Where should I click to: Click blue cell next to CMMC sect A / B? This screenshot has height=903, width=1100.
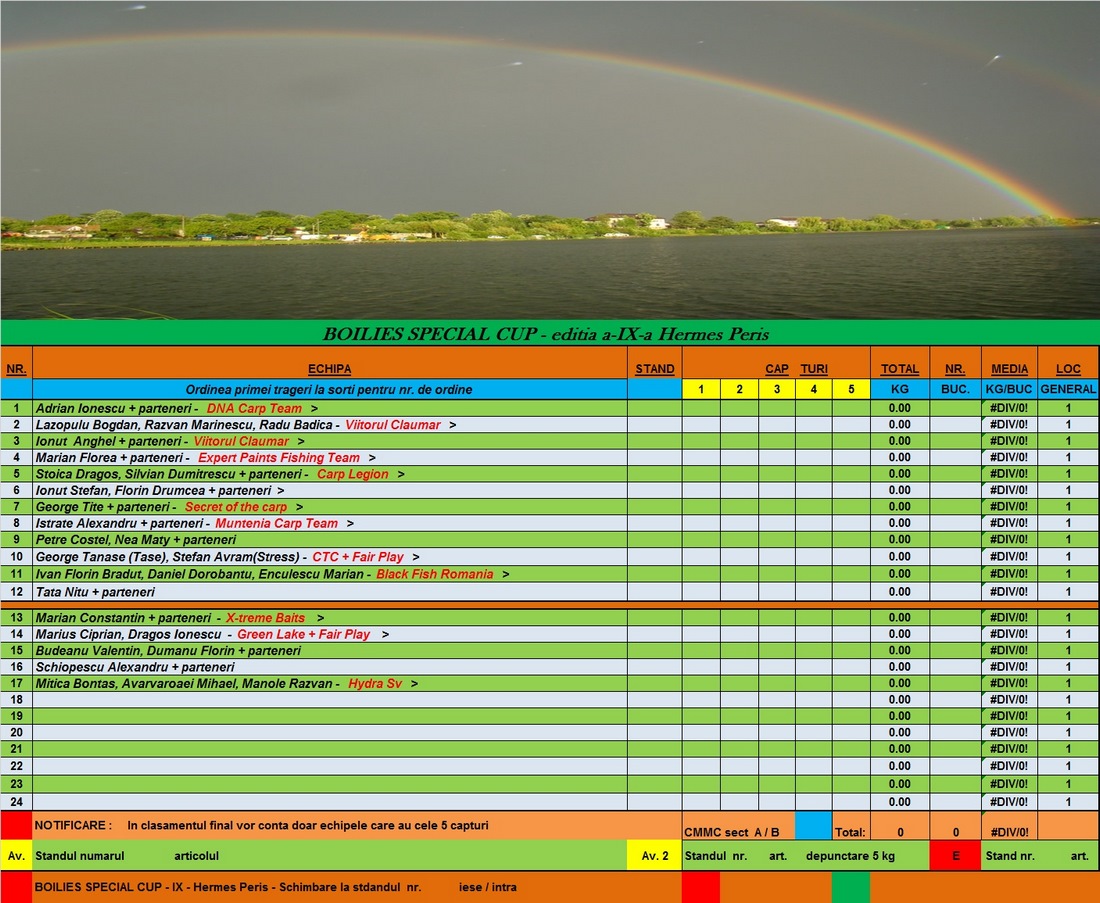coord(813,827)
